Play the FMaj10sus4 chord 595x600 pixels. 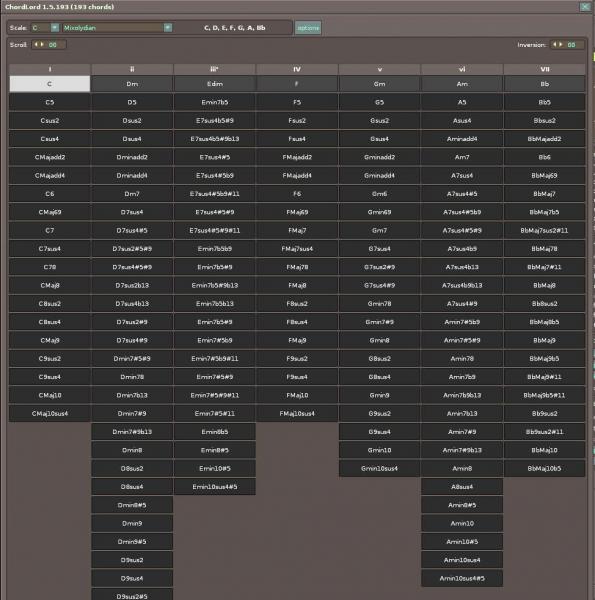[297, 414]
